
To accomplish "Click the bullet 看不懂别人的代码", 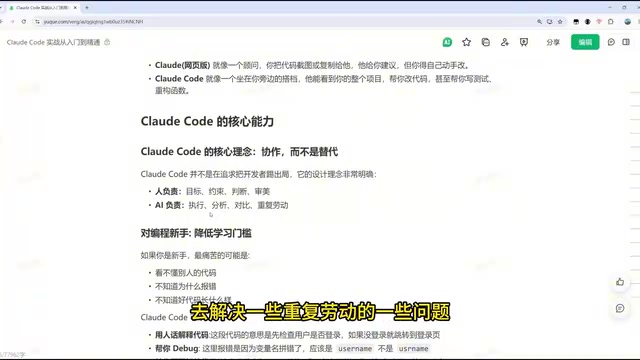I will tap(186, 273).
